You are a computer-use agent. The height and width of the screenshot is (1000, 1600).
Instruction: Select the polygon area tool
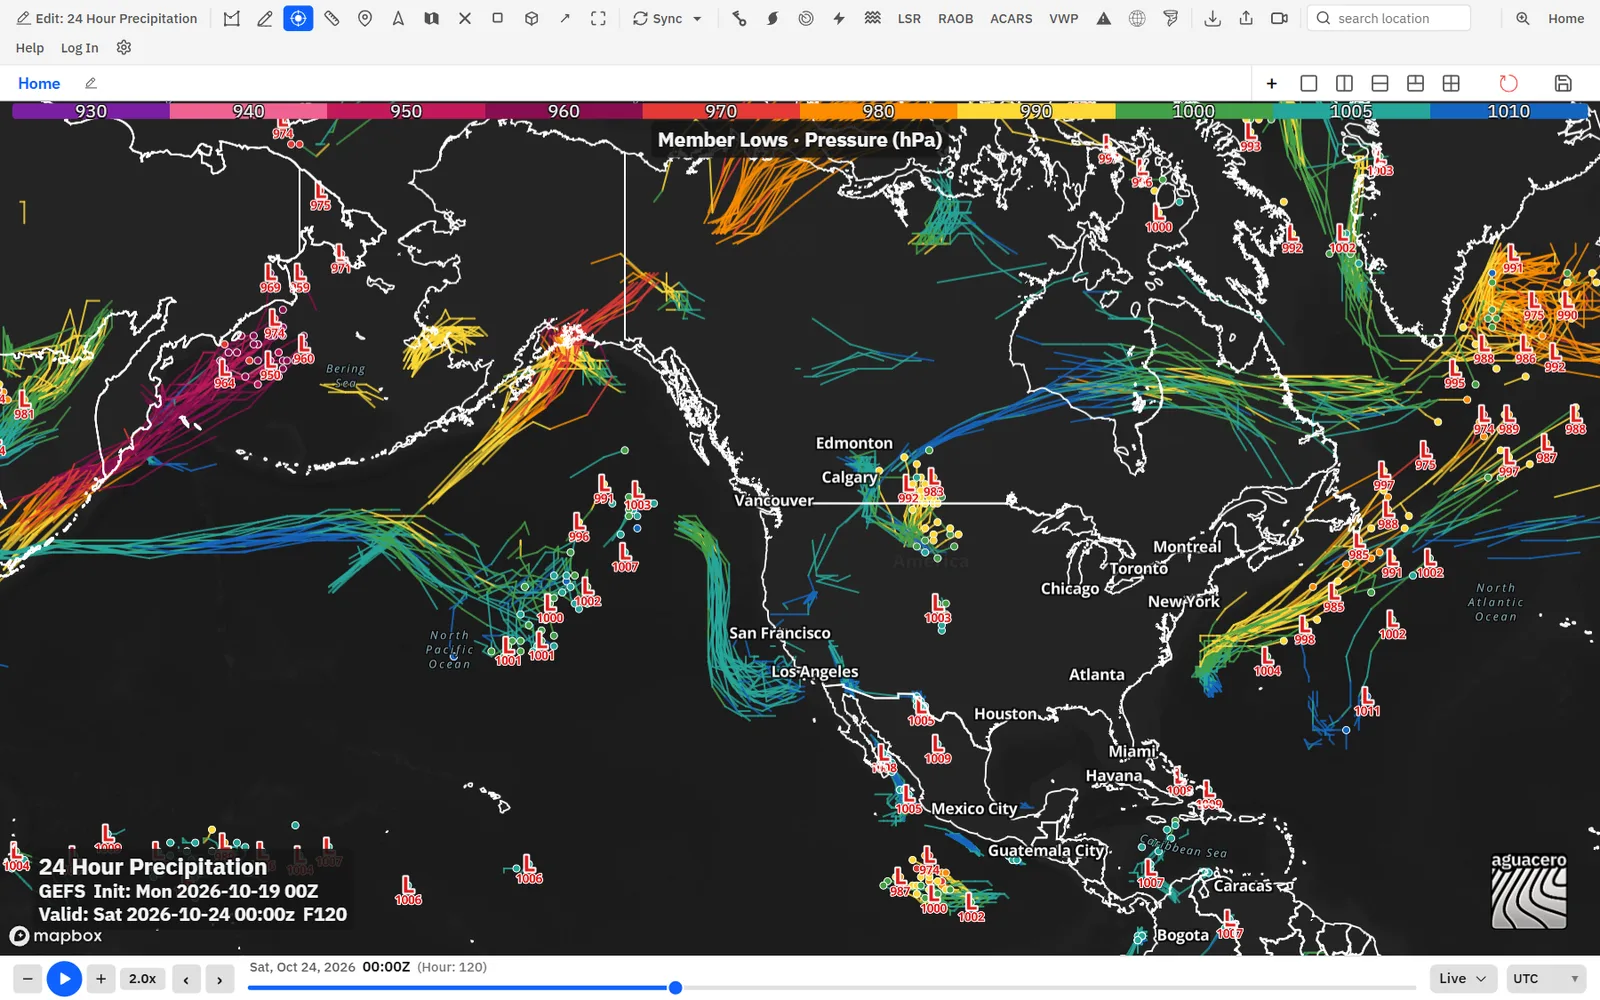(232, 18)
